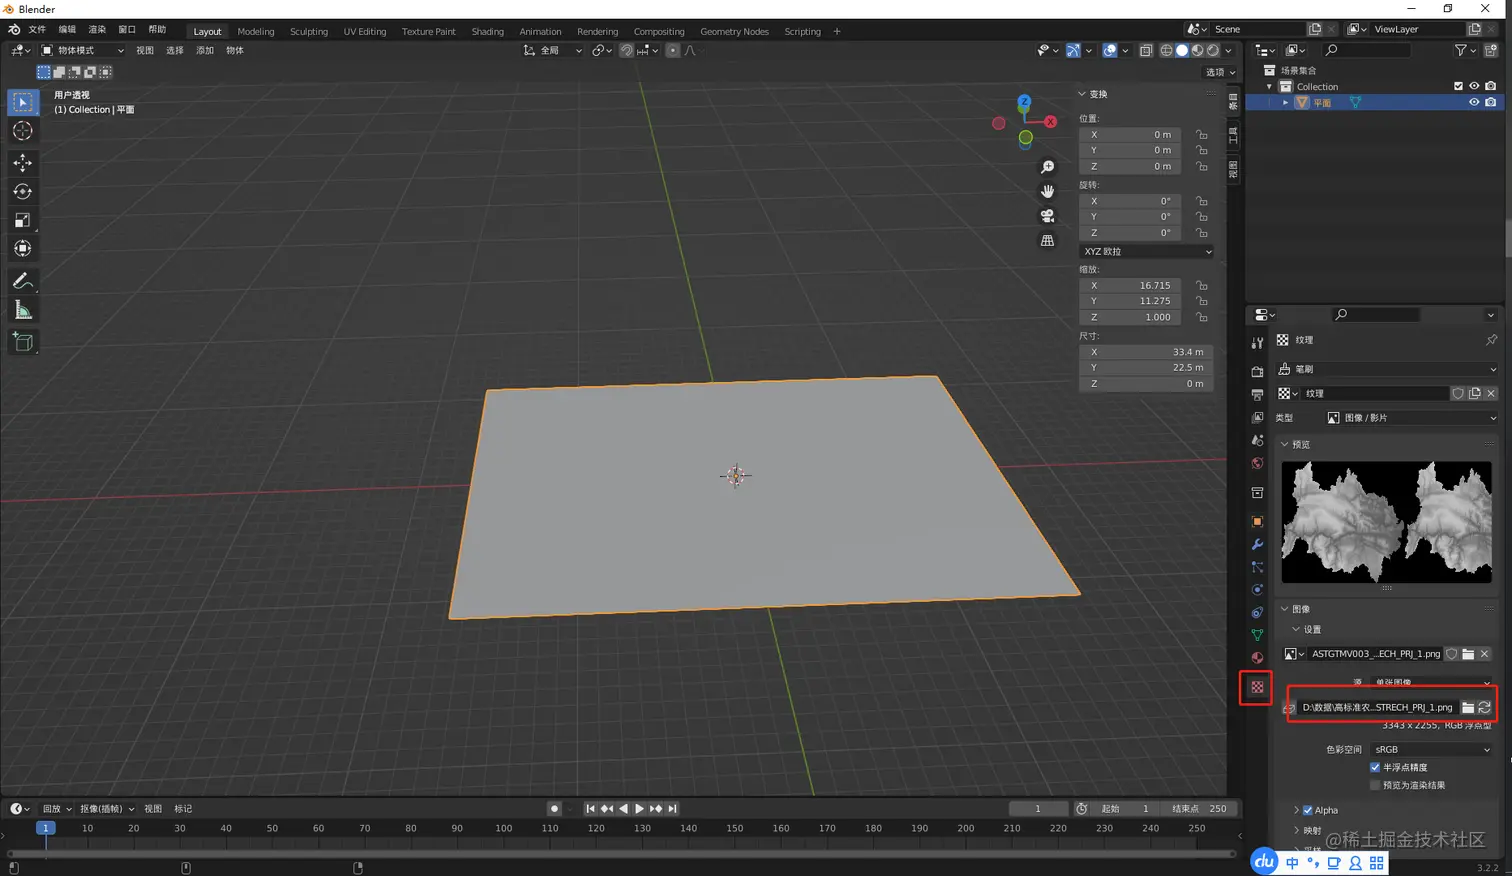Exclude Collection from view layer checkbox

point(1458,86)
